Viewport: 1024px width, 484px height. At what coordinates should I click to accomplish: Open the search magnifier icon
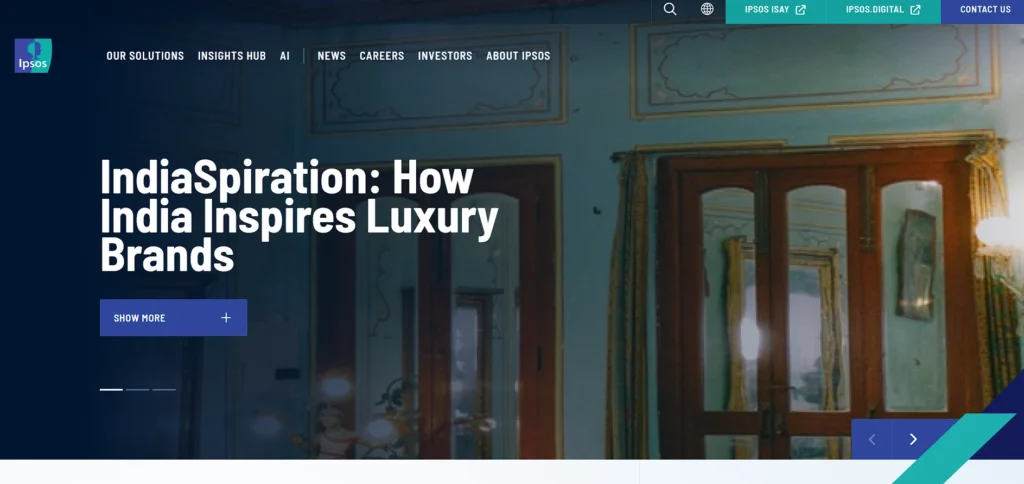tap(670, 9)
